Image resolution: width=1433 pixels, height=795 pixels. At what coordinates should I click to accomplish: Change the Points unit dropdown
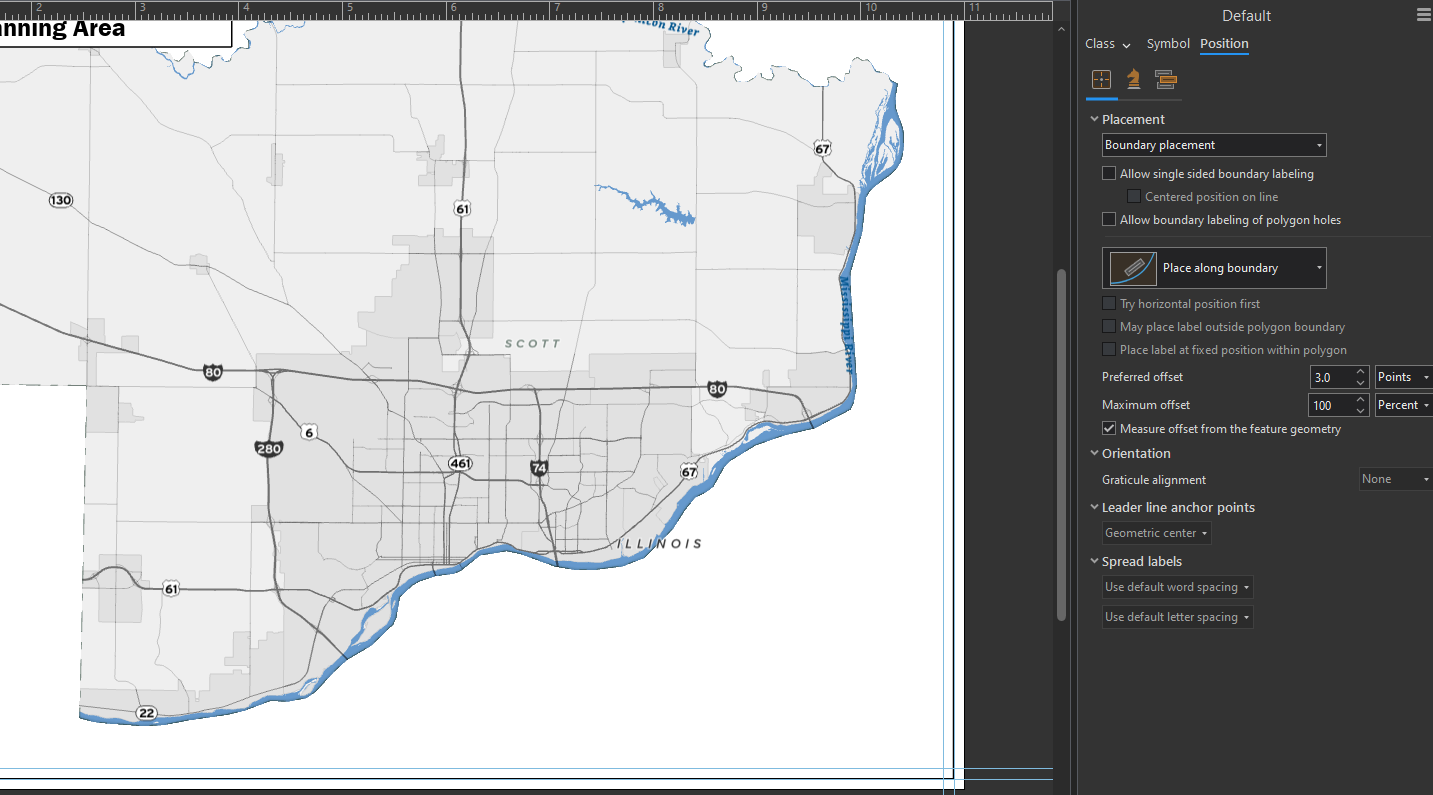[x=1403, y=377]
